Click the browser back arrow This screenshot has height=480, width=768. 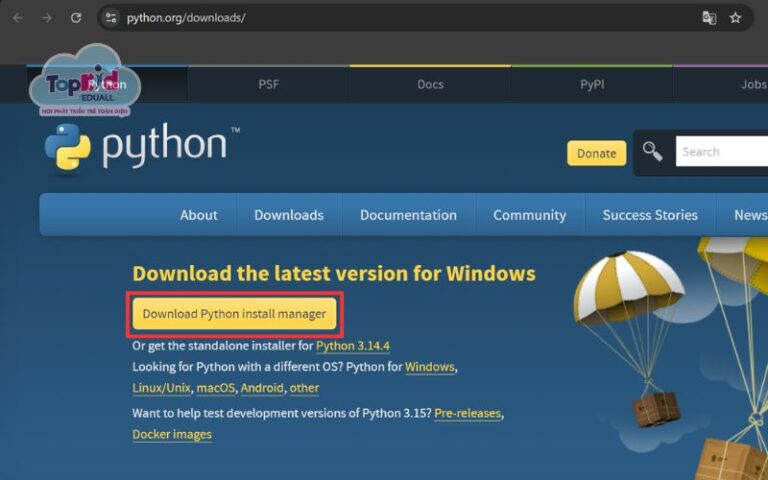coord(18,18)
